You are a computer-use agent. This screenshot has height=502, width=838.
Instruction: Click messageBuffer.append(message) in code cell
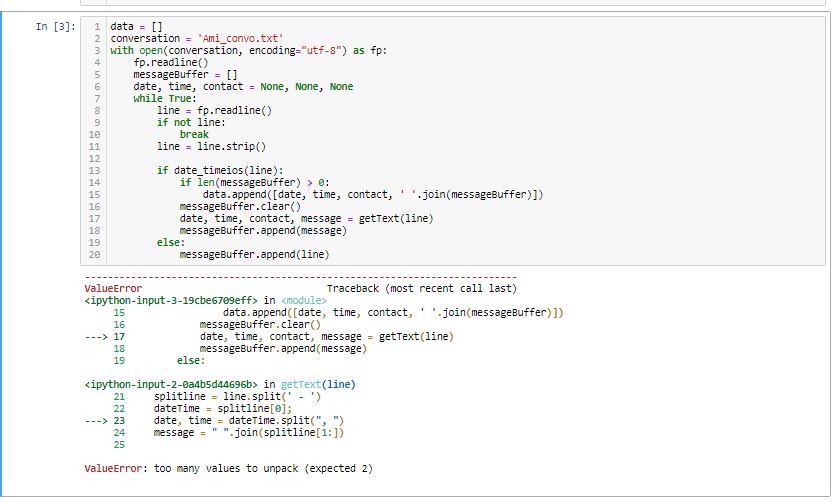(263, 230)
